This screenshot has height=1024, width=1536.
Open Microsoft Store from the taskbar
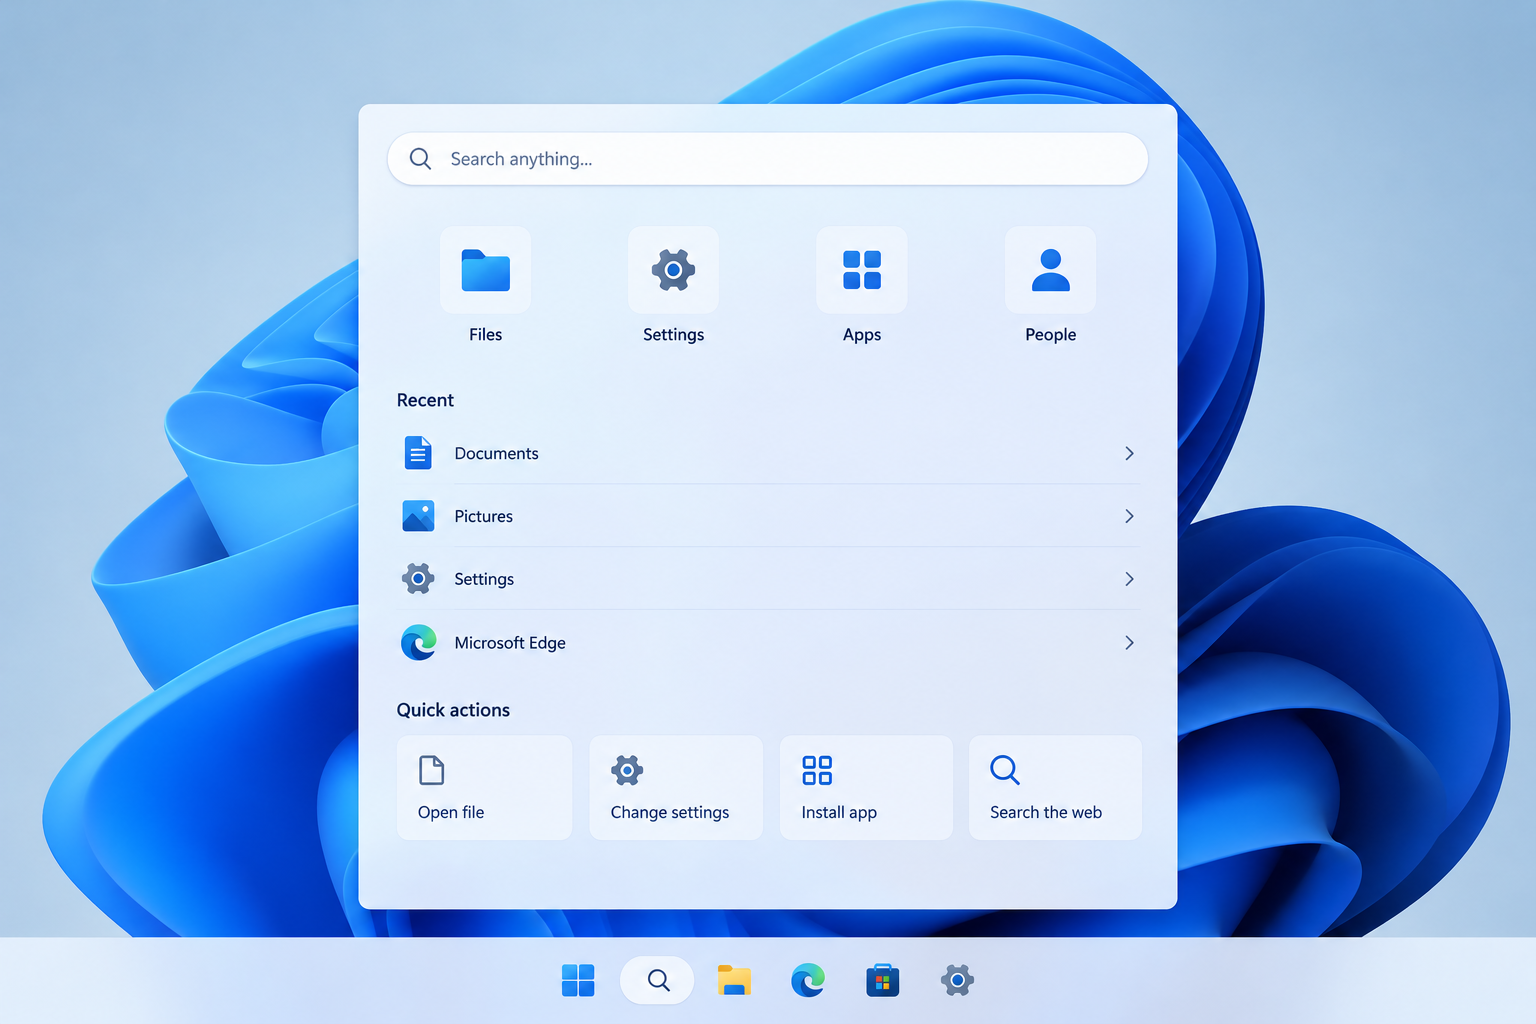(x=882, y=980)
